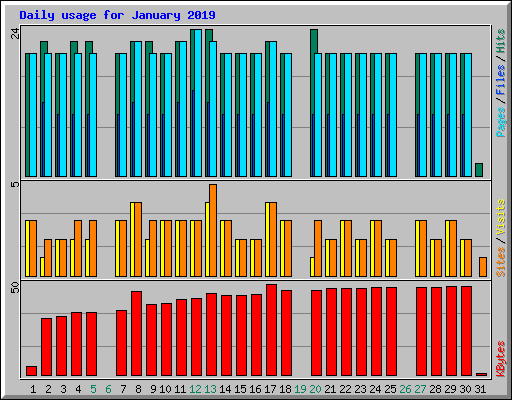Select weekend day label 20
Screen dimensions: 512x400
[x=315, y=389]
